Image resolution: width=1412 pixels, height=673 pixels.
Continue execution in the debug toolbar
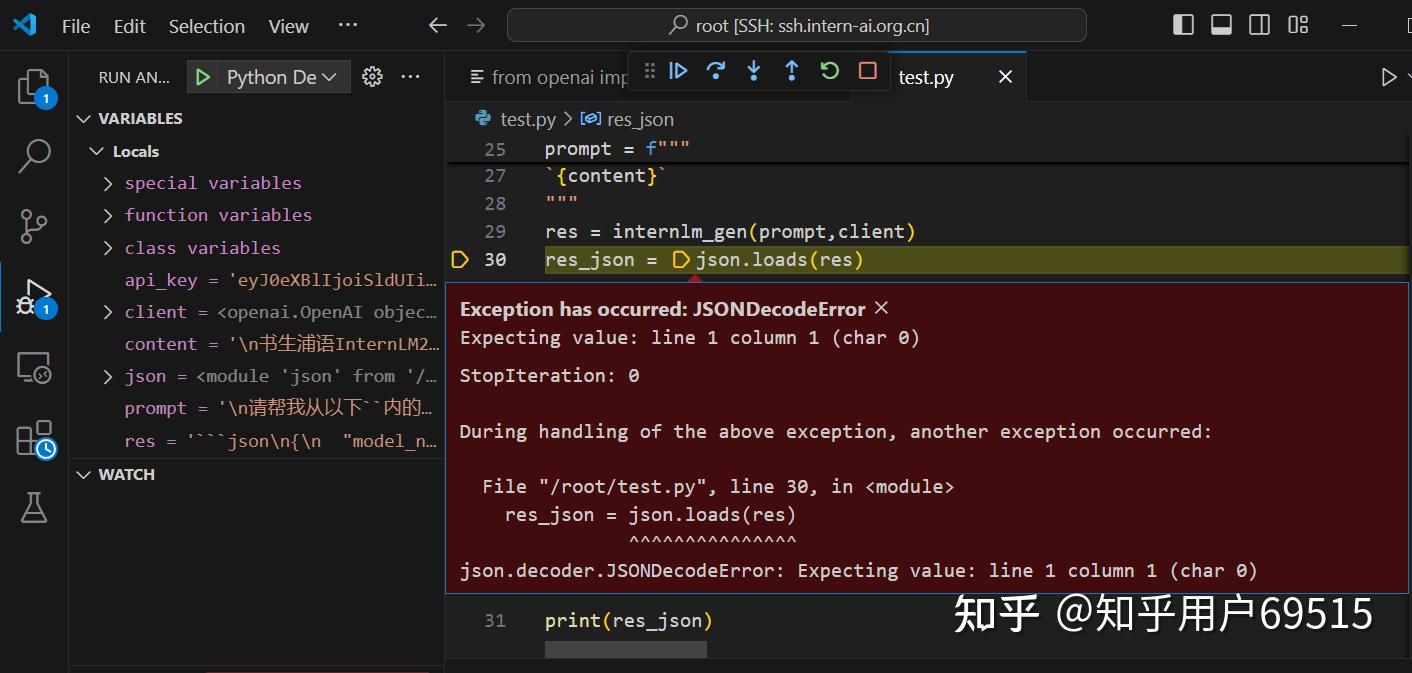click(x=678, y=70)
